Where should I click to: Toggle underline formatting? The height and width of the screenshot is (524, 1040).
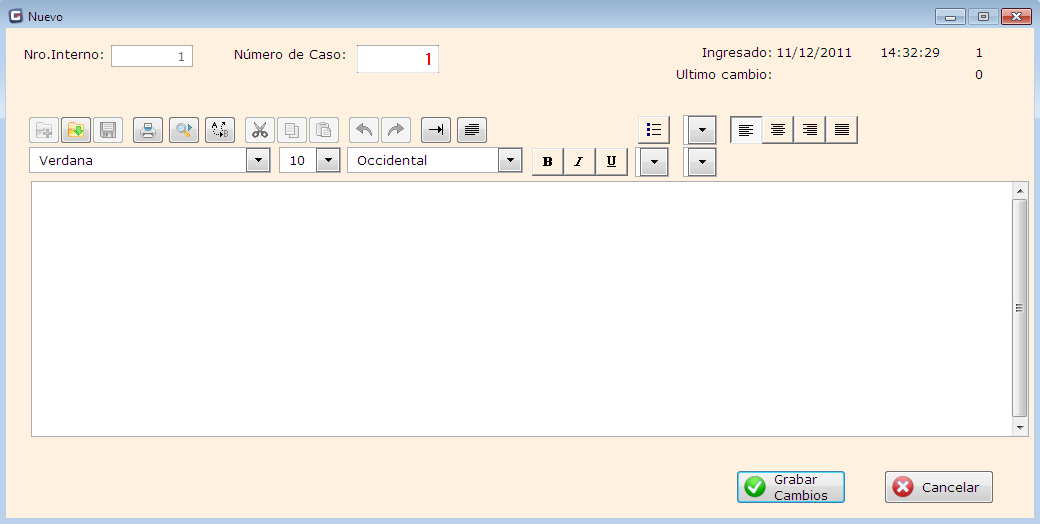pos(612,162)
